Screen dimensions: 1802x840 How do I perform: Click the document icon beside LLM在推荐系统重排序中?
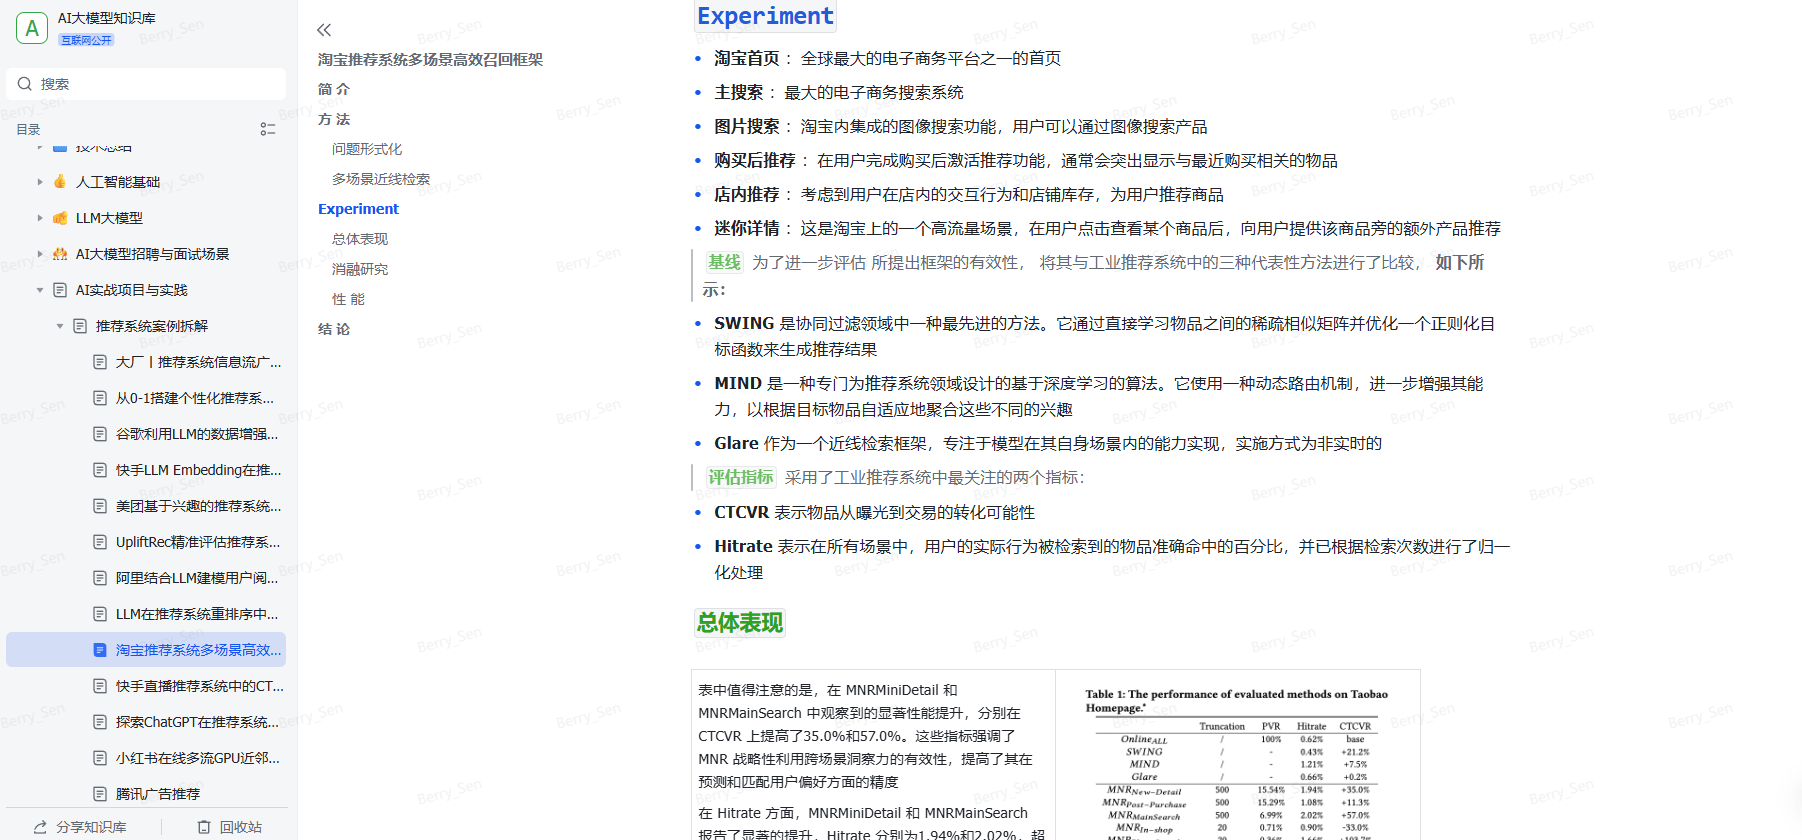100,614
